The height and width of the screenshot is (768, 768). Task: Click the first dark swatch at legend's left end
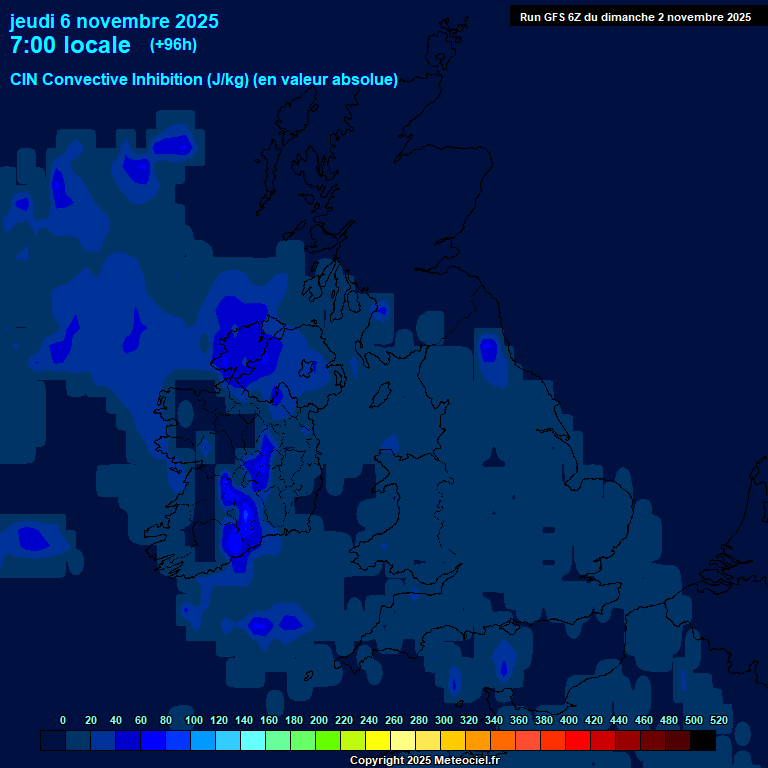click(x=53, y=740)
